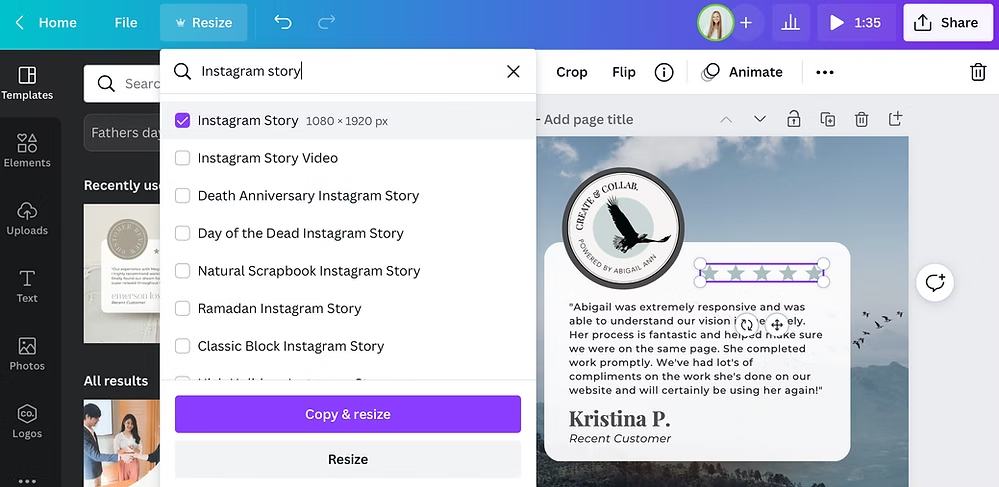This screenshot has width=999, height=487.
Task: Move page down with the down chevron
Action: [x=759, y=119]
